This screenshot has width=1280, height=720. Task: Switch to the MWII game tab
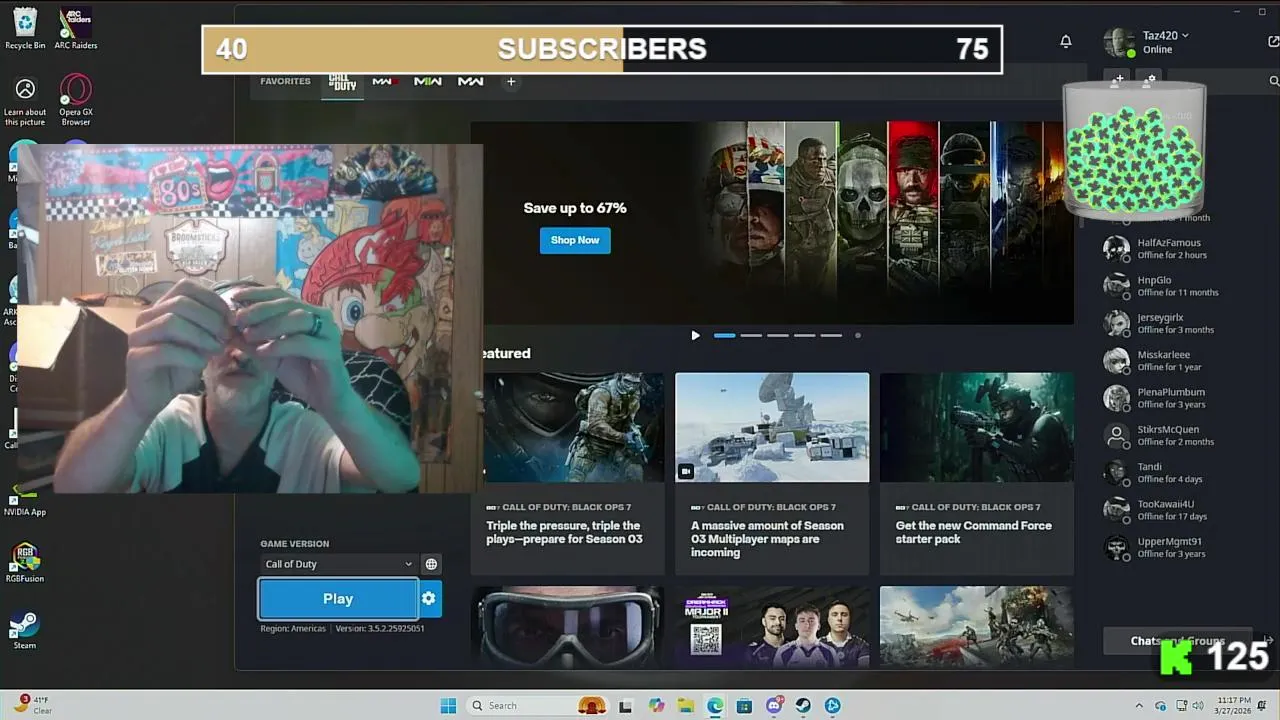coord(428,82)
